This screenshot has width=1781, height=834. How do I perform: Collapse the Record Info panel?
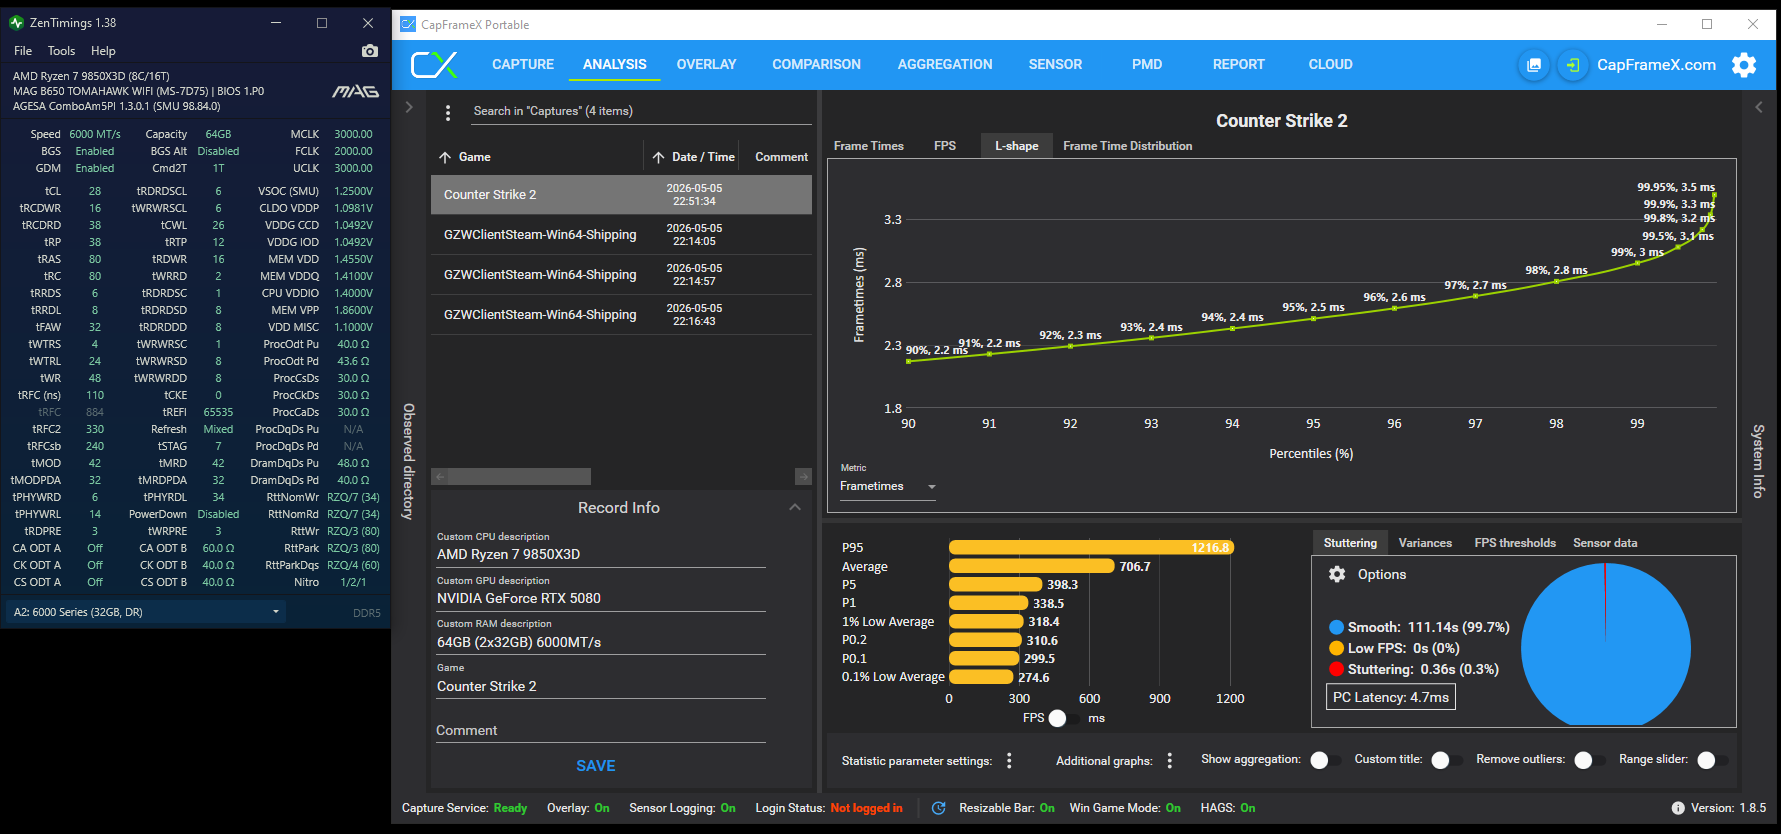[795, 508]
